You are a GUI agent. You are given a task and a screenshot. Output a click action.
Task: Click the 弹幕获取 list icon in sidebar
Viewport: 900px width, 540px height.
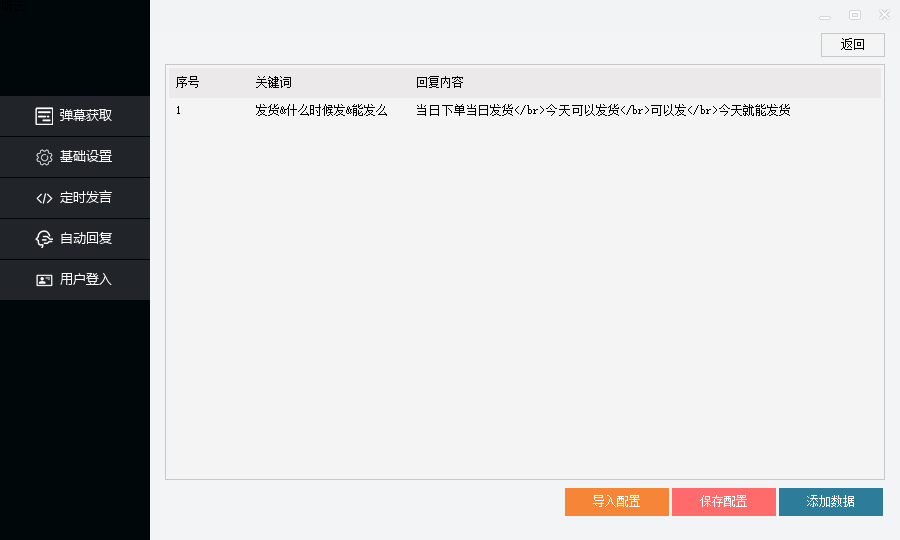click(x=44, y=116)
